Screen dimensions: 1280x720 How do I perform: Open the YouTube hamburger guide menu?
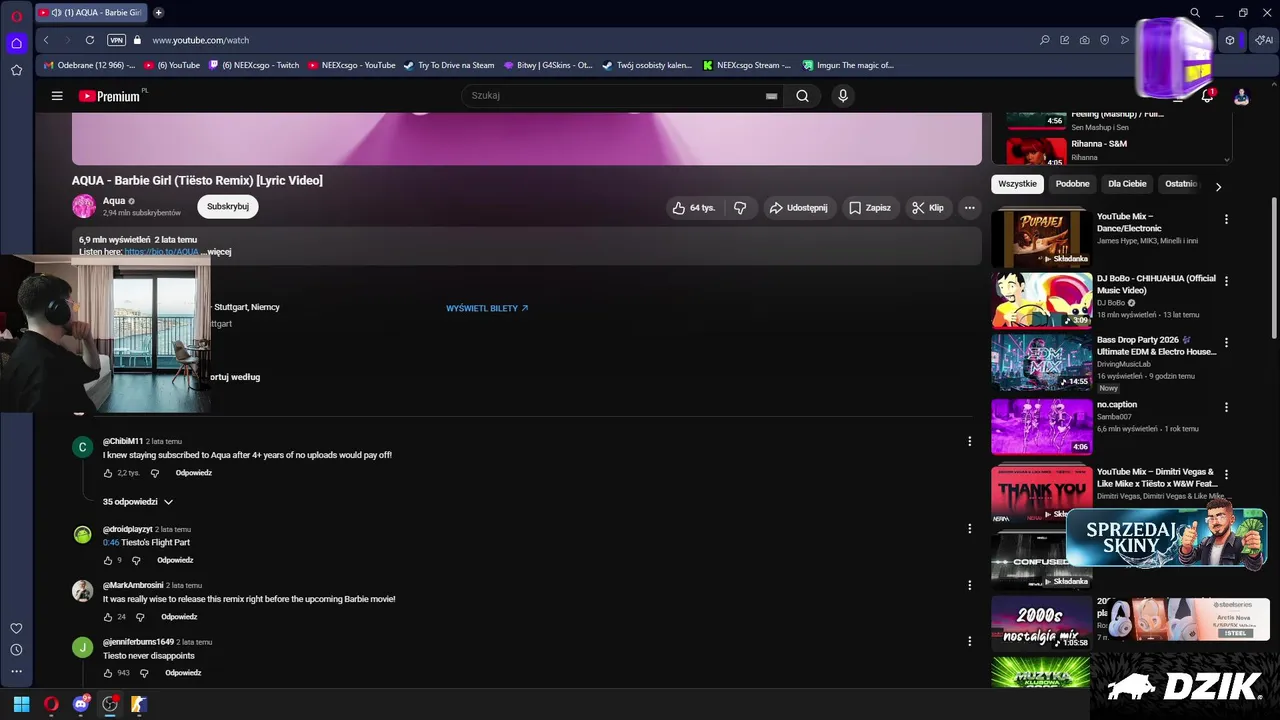click(57, 96)
